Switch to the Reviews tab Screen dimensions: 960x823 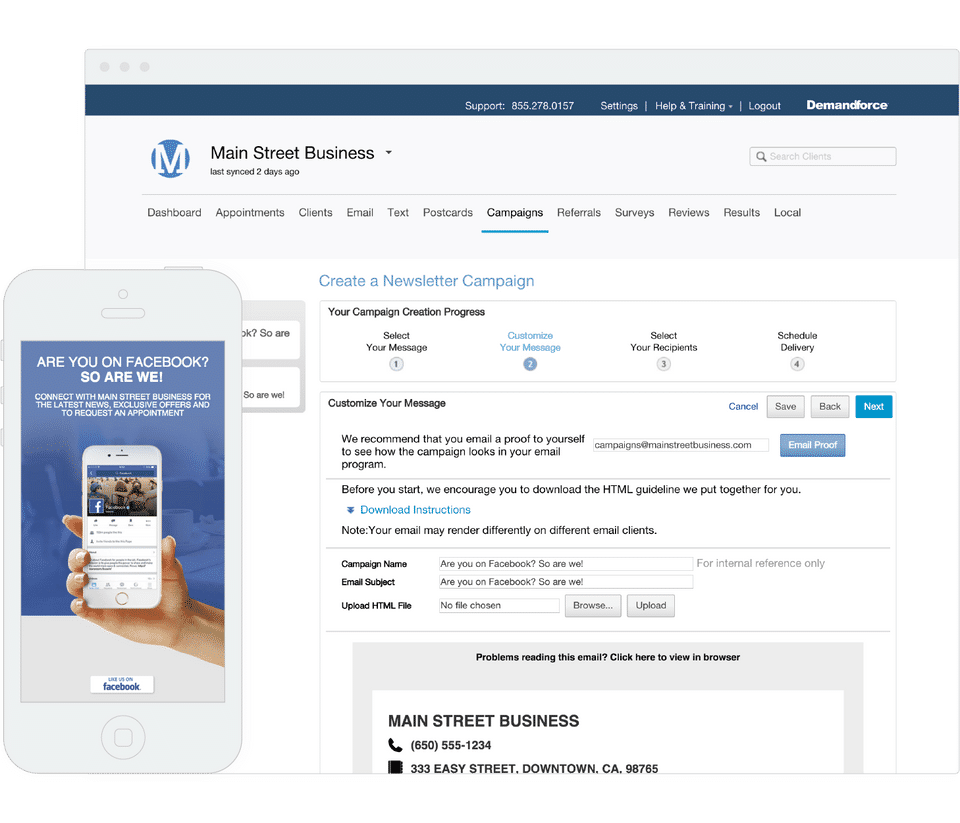(x=689, y=212)
